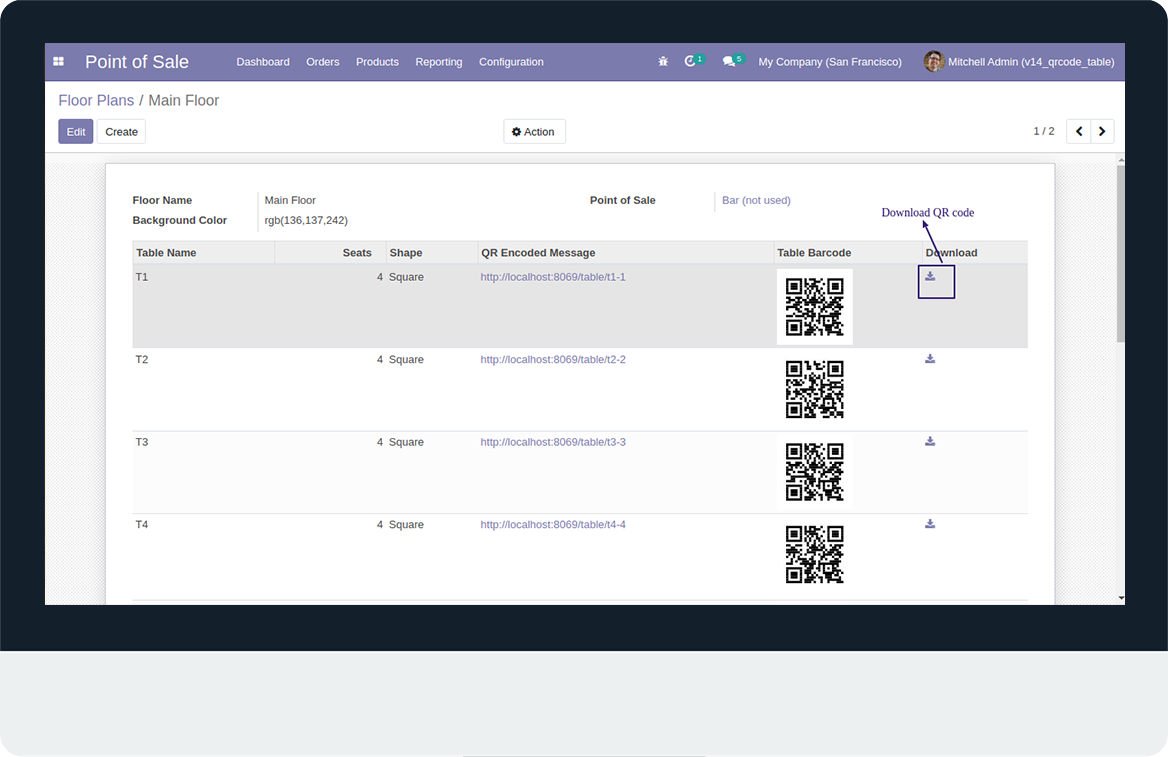Download the QR code for table T1
The width and height of the screenshot is (1168, 757).
930,276
